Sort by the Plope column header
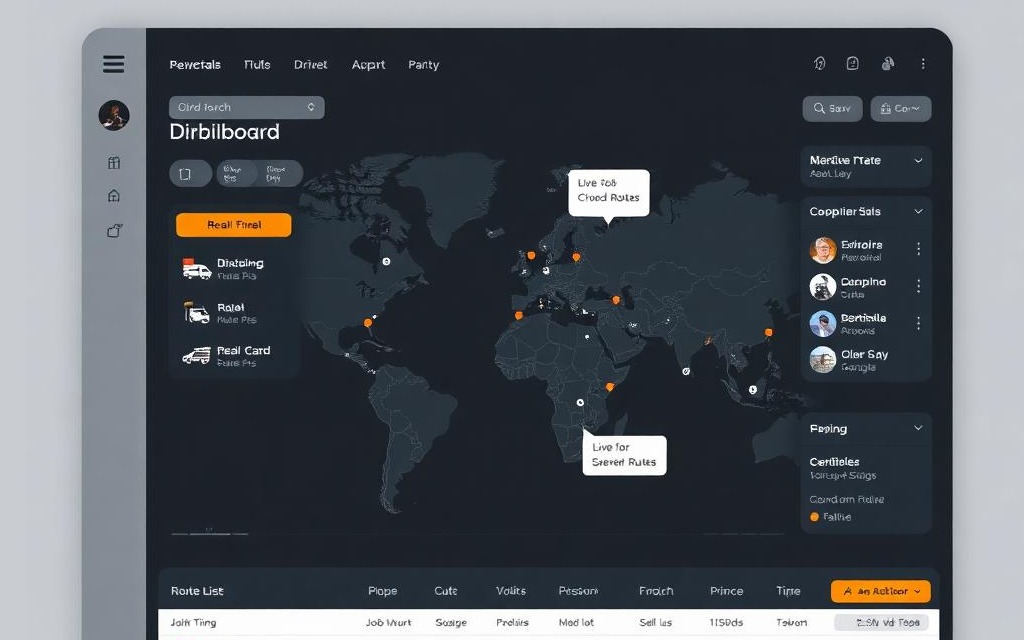1024x640 pixels. pos(383,591)
